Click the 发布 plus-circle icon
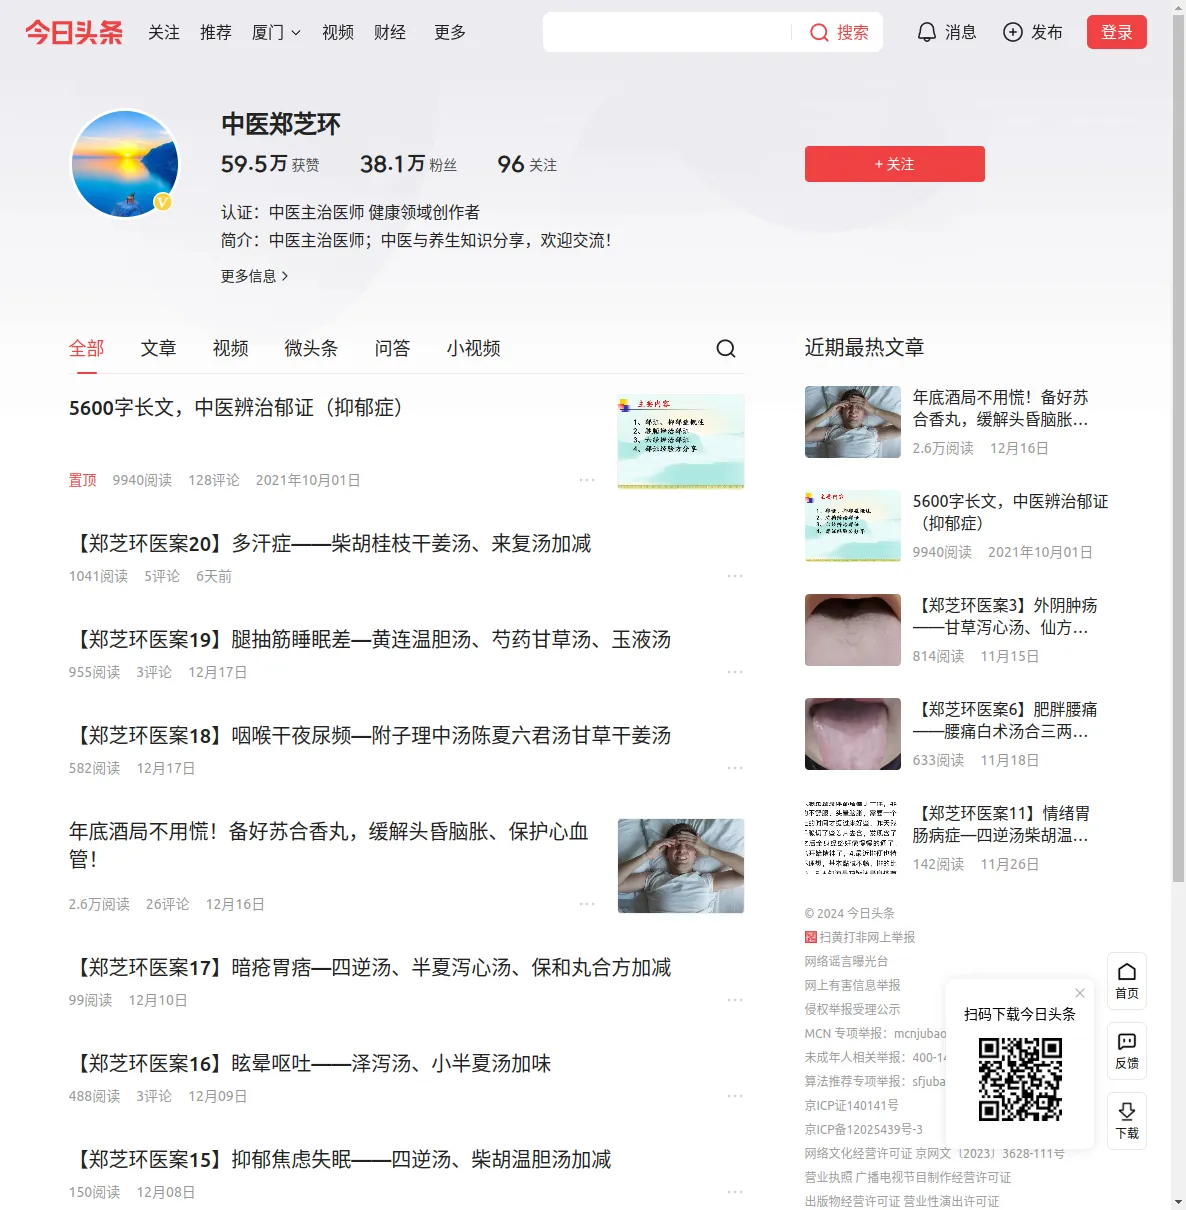This screenshot has width=1186, height=1210. pos(1013,33)
